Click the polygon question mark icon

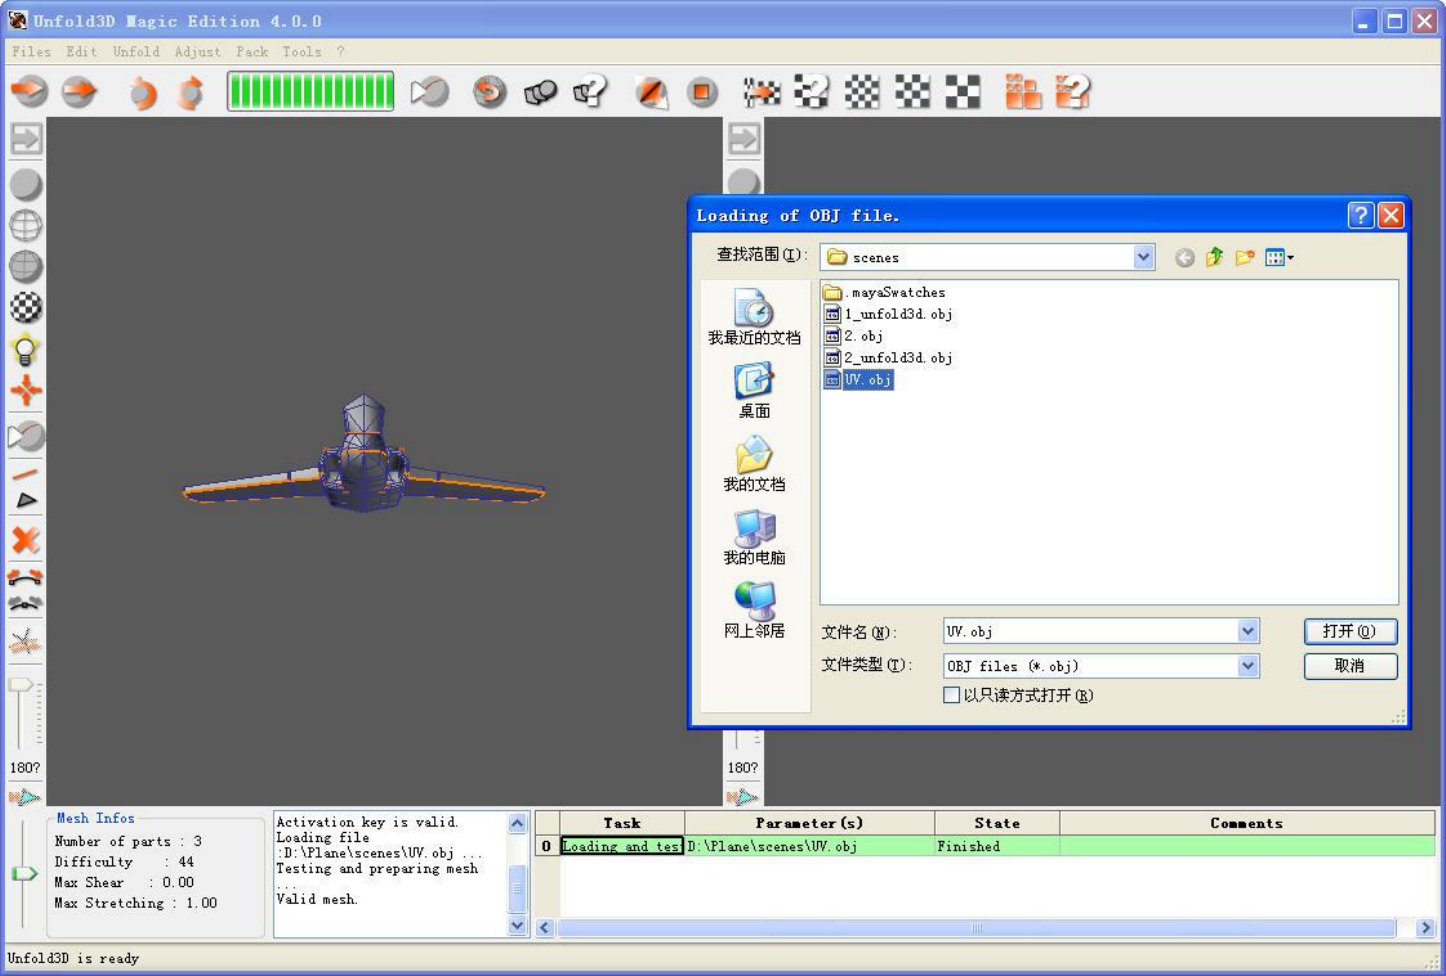591,92
